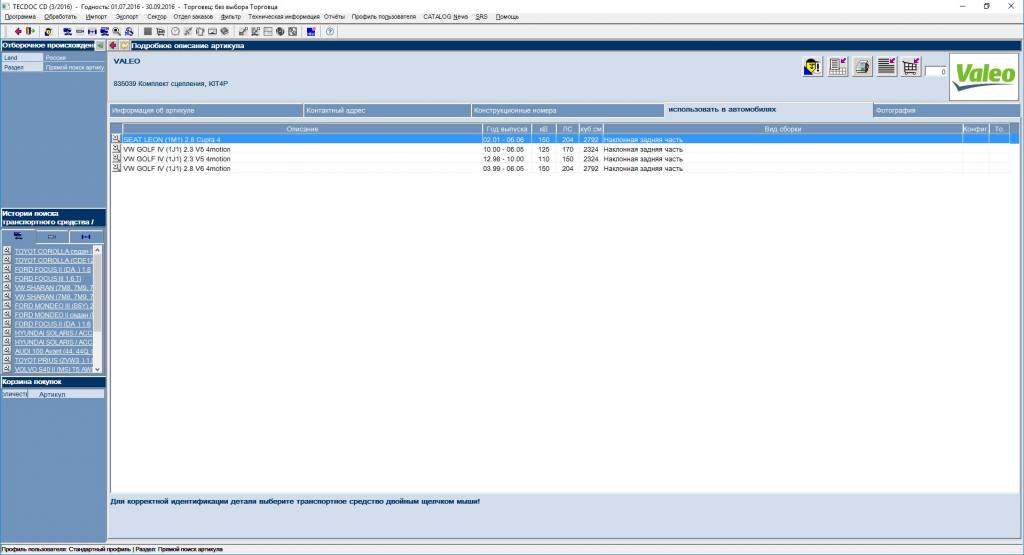Viewport: 1024px width, 555px height.
Task: Open the Программа menu
Action: click(20, 17)
